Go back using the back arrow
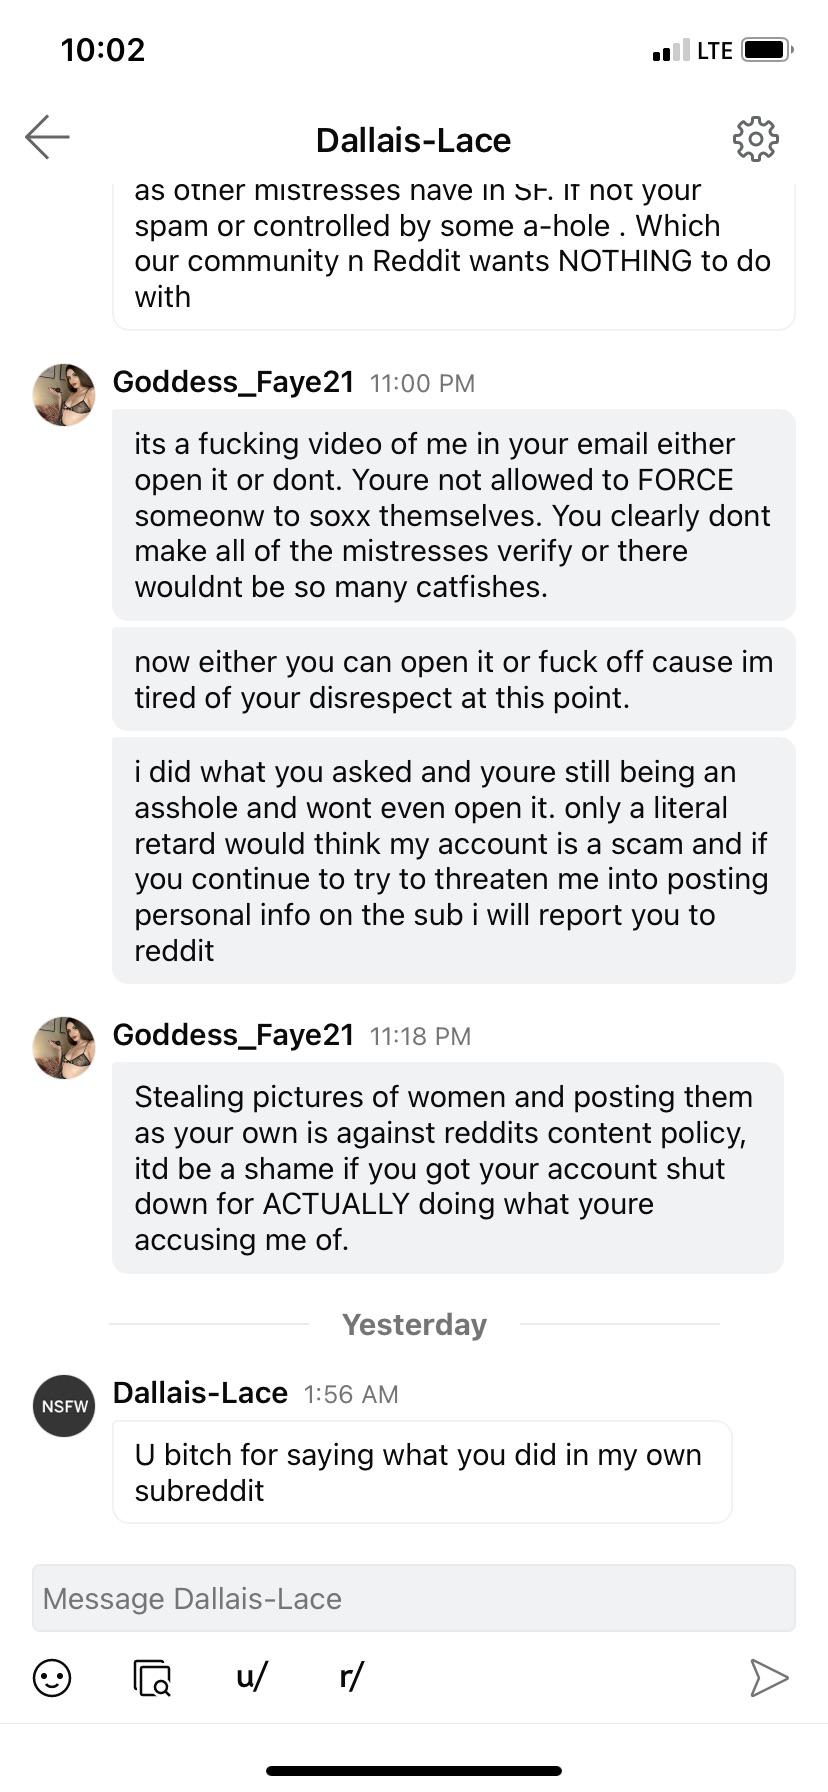Viewport: 828px width, 1792px height. point(48,139)
